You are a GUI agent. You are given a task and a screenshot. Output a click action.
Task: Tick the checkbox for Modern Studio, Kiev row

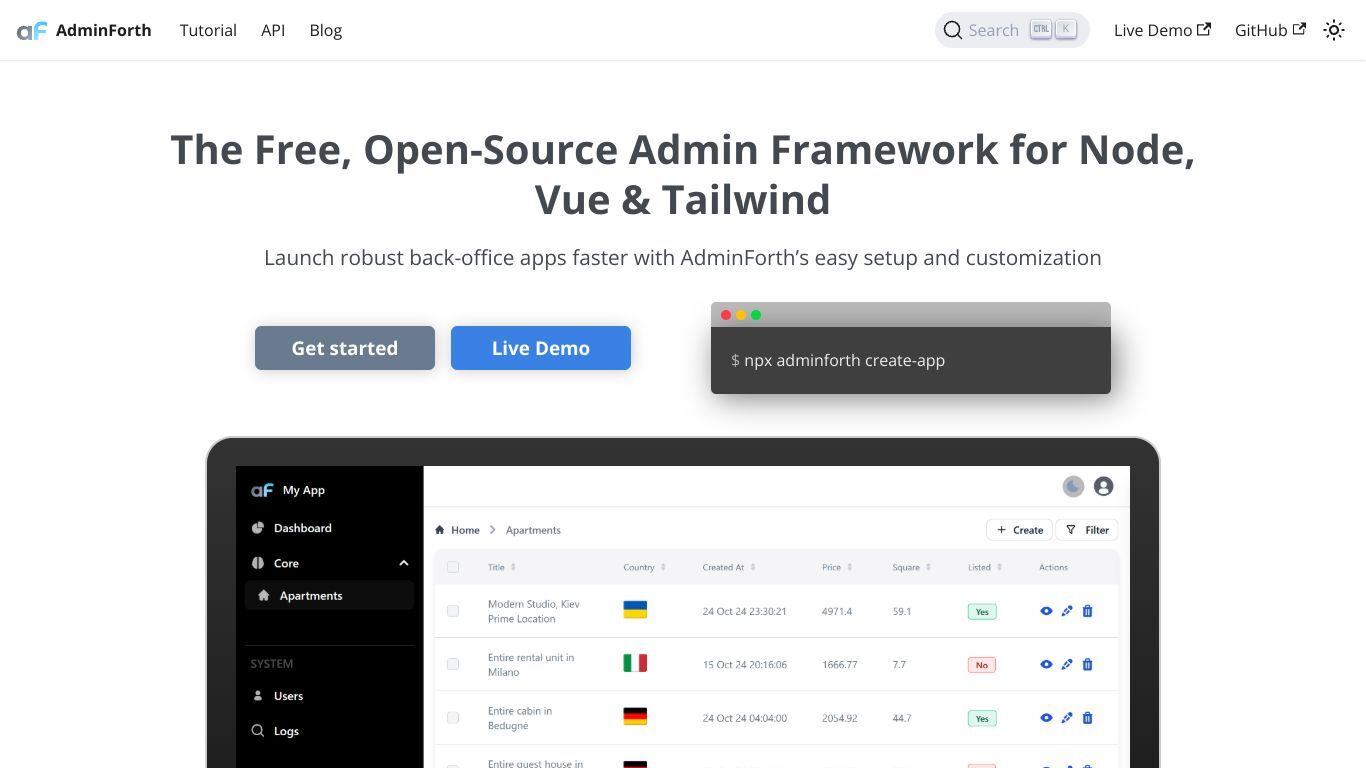pos(453,611)
